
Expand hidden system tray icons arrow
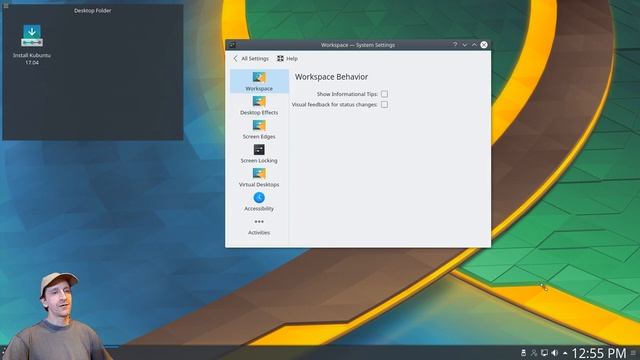coord(565,353)
